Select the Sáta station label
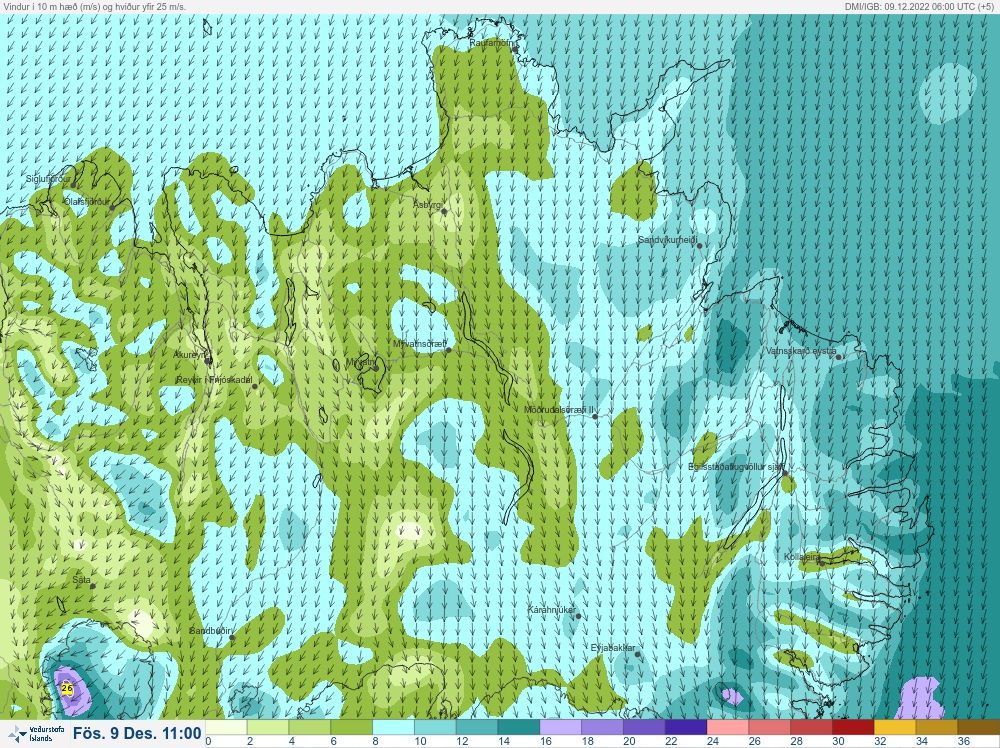1000x748 pixels. [x=81, y=580]
